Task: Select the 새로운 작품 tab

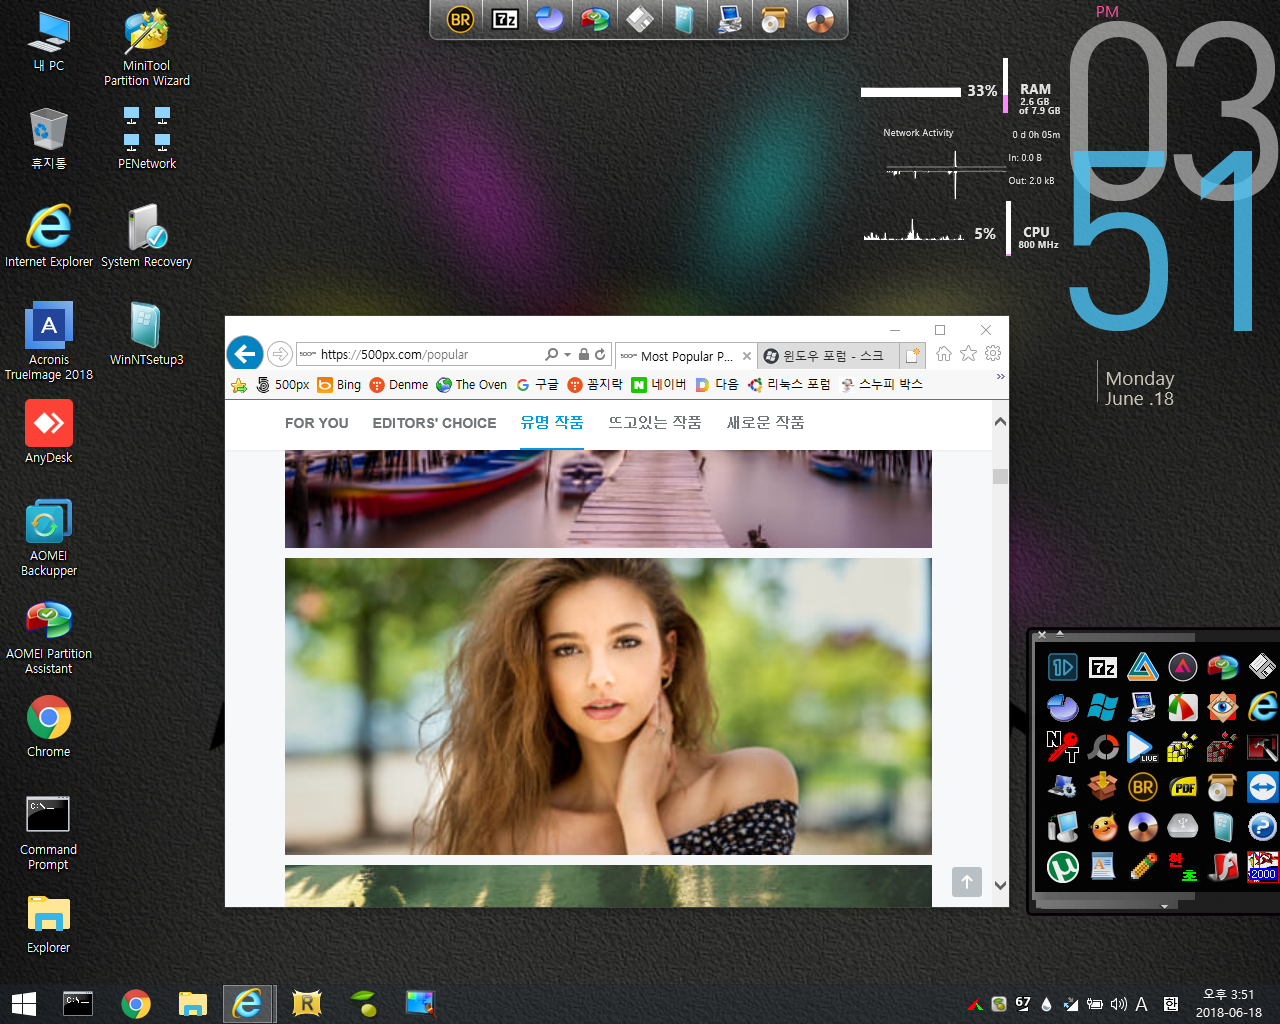Action: point(765,423)
